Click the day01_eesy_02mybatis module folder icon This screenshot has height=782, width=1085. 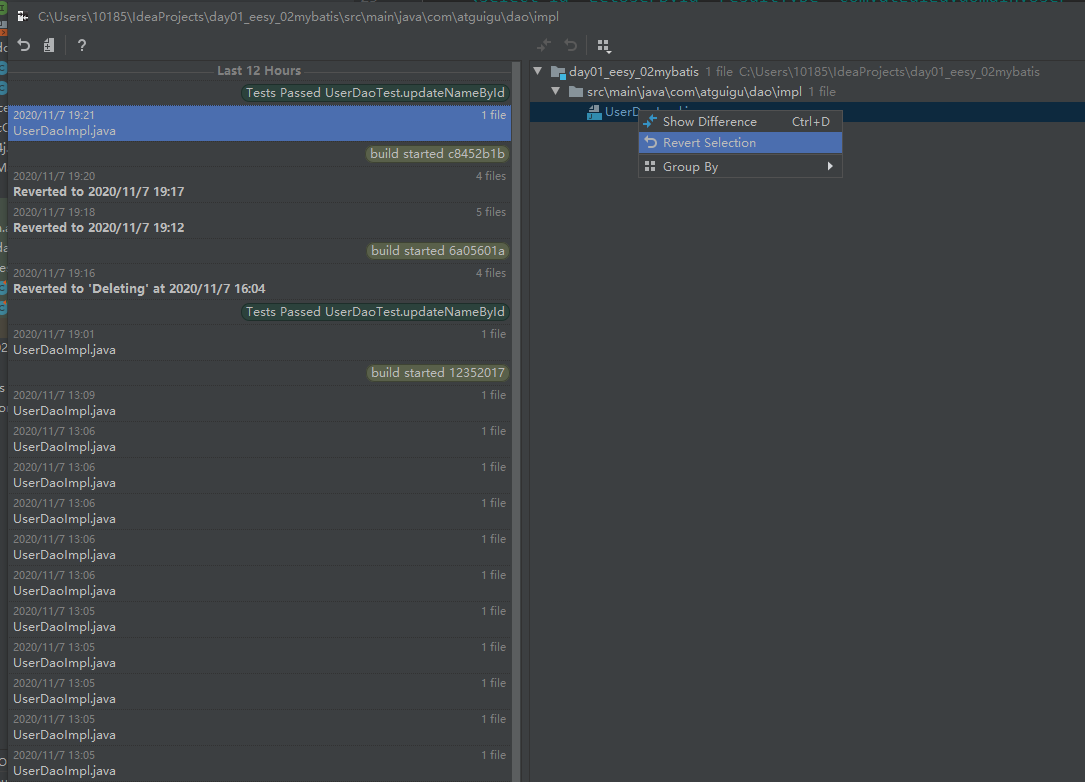click(x=558, y=72)
